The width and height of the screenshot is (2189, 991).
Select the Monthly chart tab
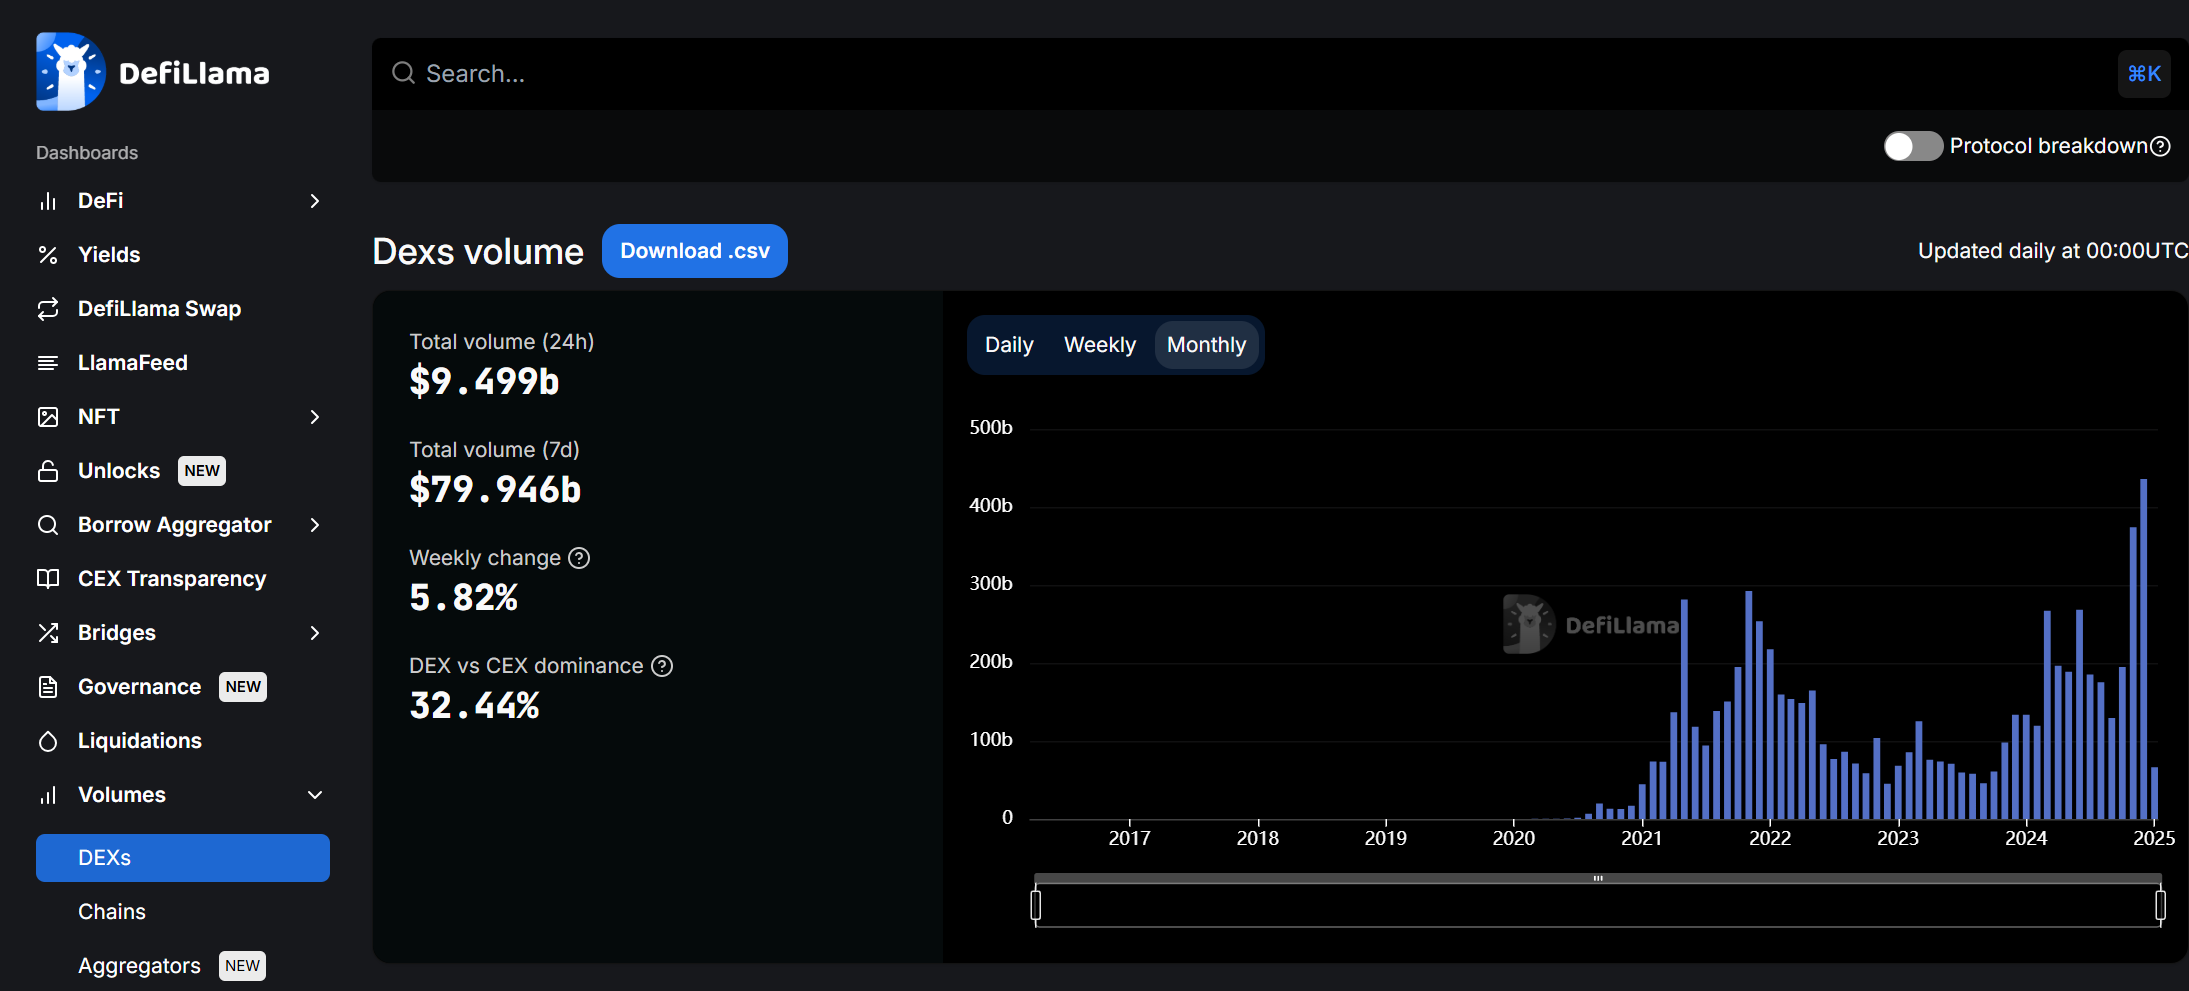pyautogui.click(x=1206, y=345)
